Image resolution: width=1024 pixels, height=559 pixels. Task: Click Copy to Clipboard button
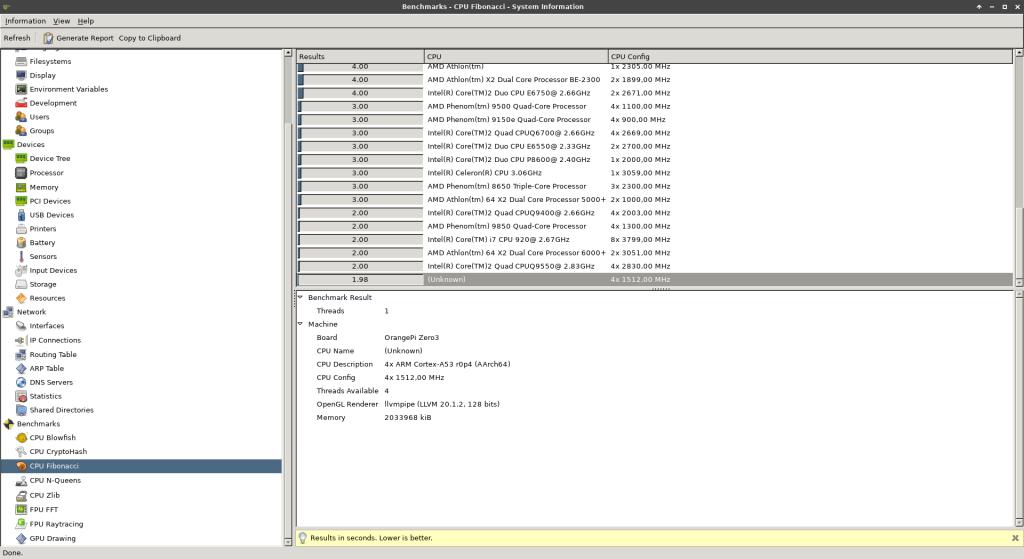pyautogui.click(x=149, y=38)
